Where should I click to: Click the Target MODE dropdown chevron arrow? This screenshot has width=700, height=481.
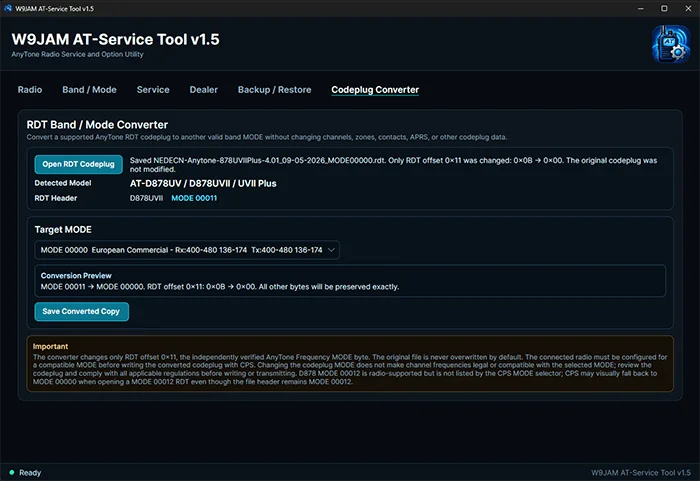click(x=331, y=250)
